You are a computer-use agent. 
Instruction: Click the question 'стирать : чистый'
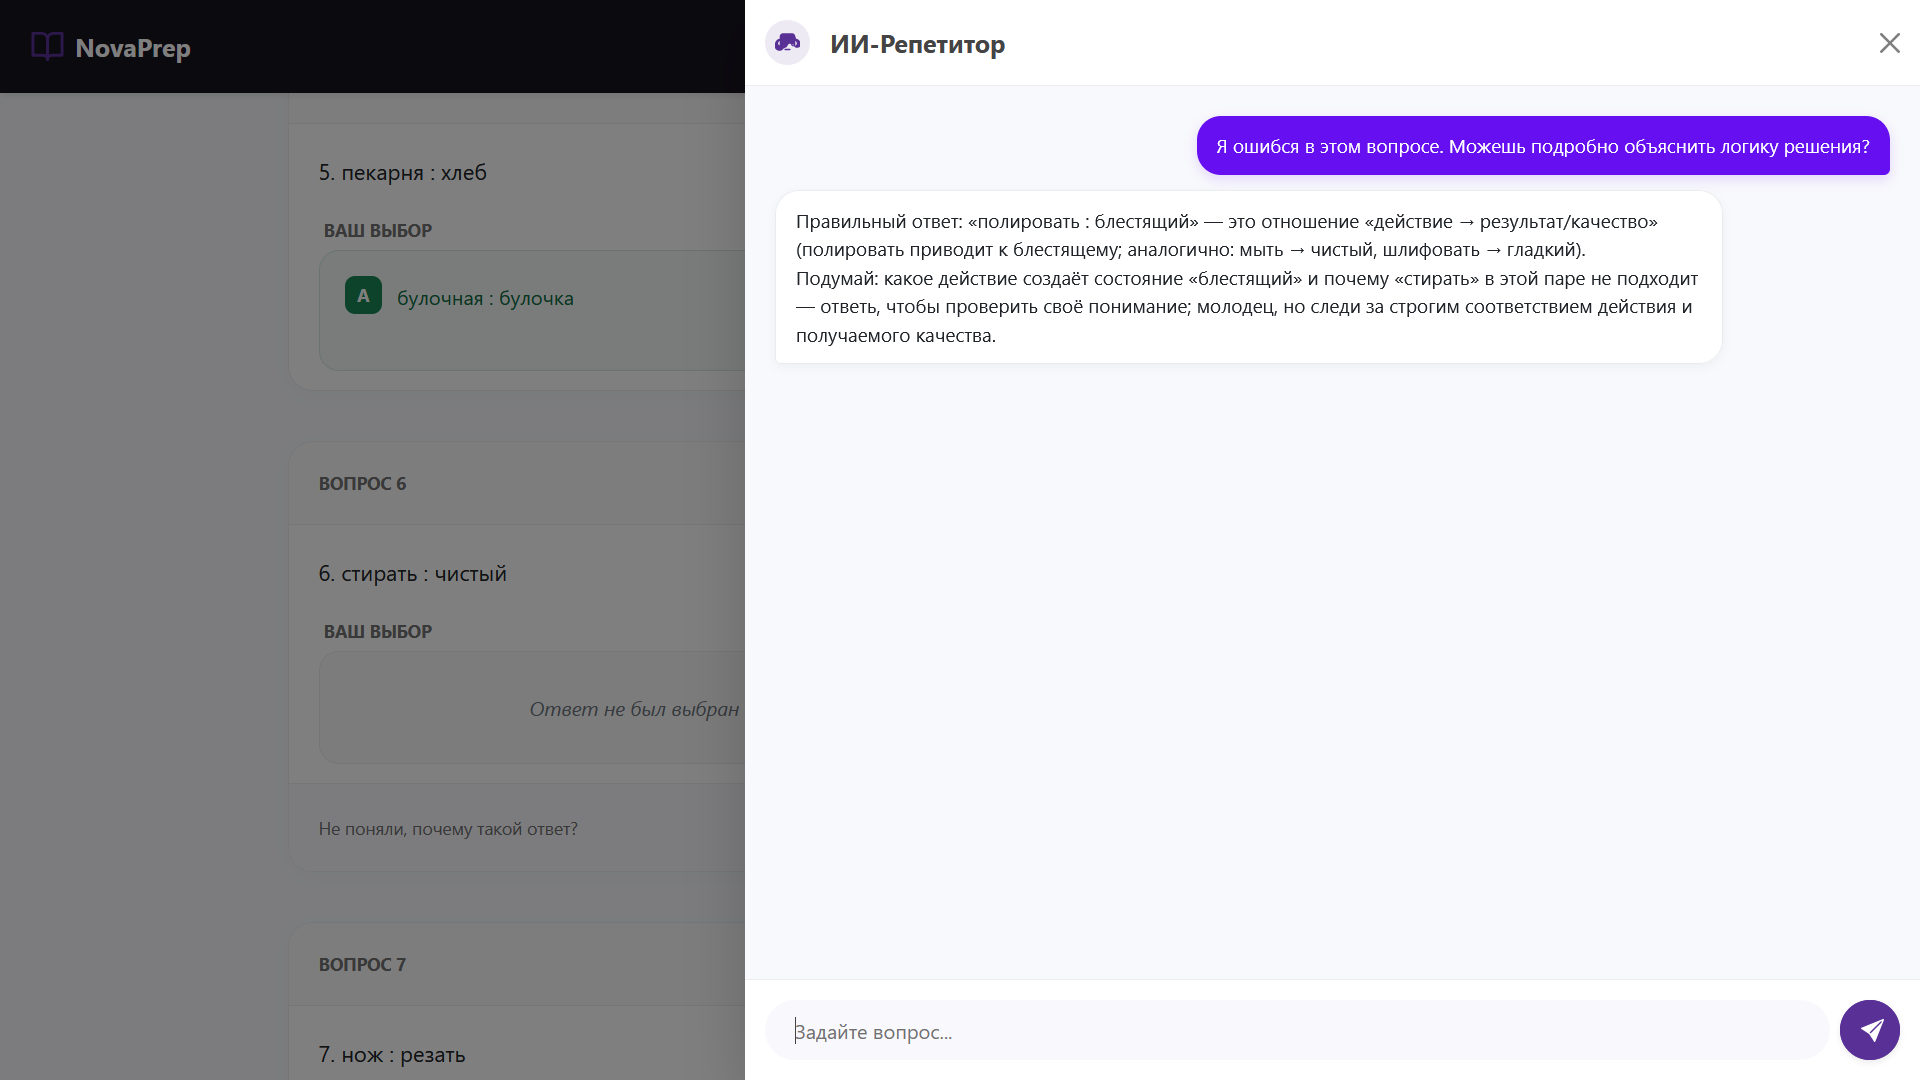[413, 573]
